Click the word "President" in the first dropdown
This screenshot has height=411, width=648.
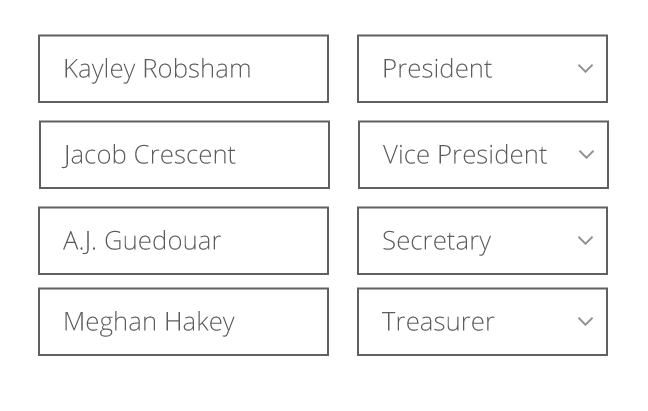[x=437, y=69]
